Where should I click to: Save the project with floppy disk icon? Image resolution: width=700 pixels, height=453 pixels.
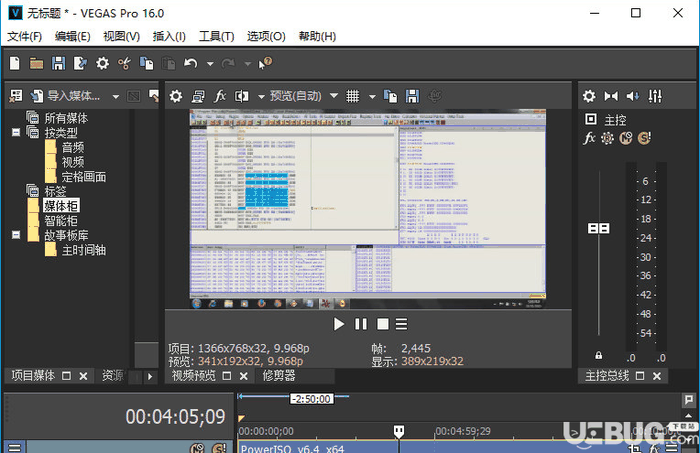pyautogui.click(x=58, y=63)
